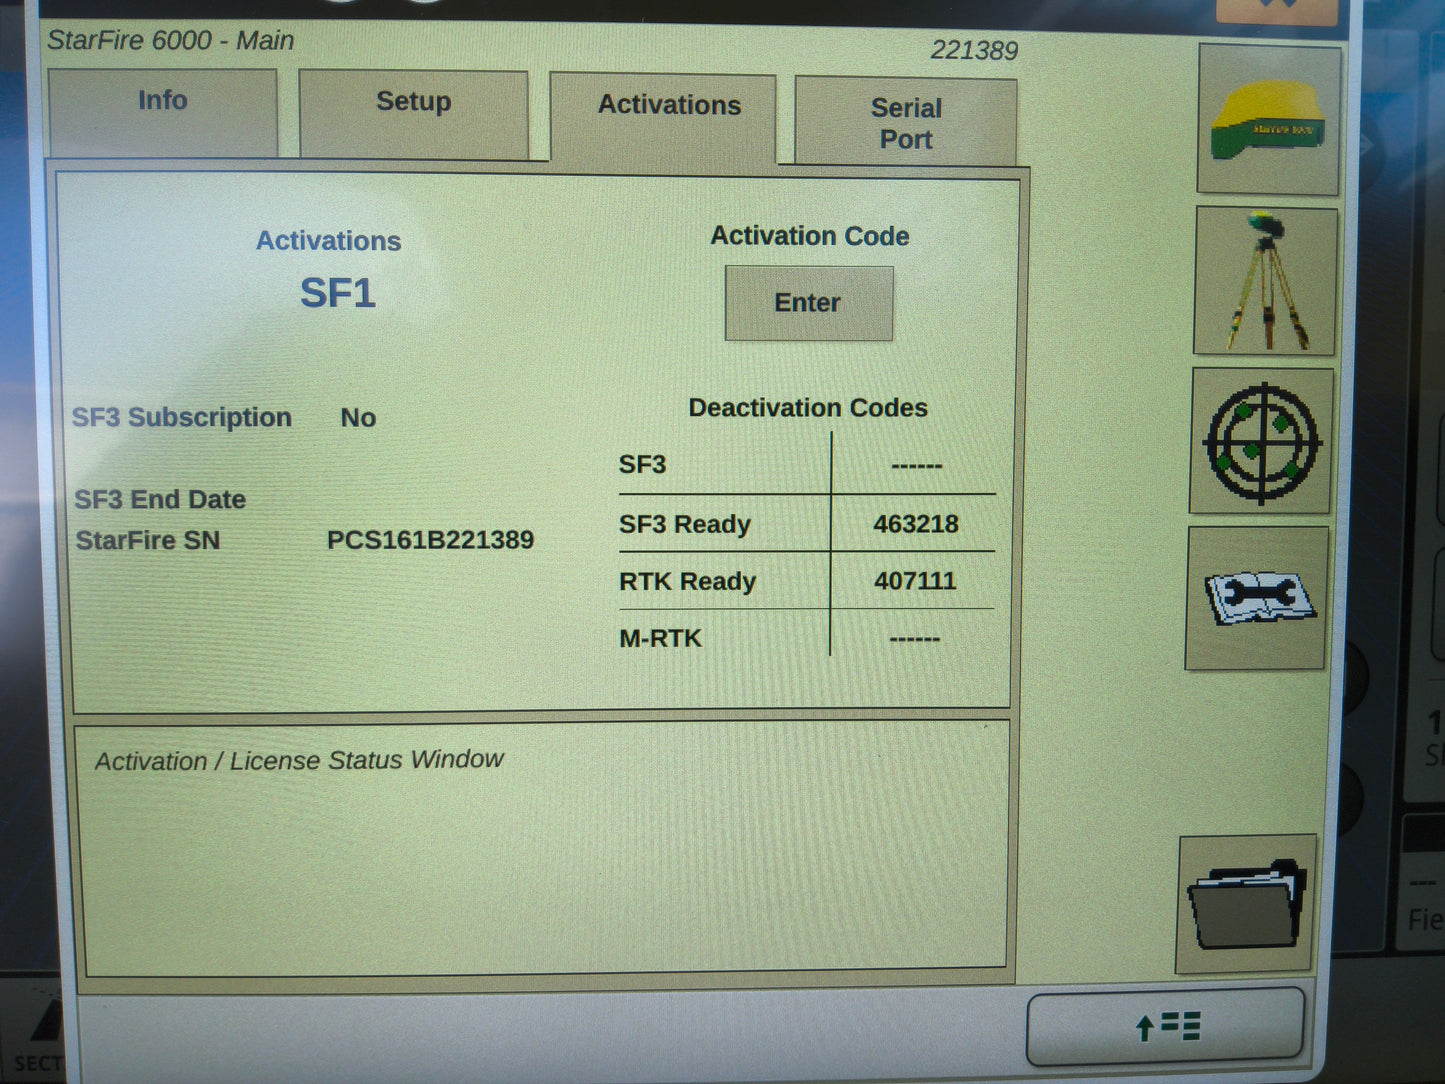Click the StarFire SN label
The height and width of the screenshot is (1084, 1445).
148,540
